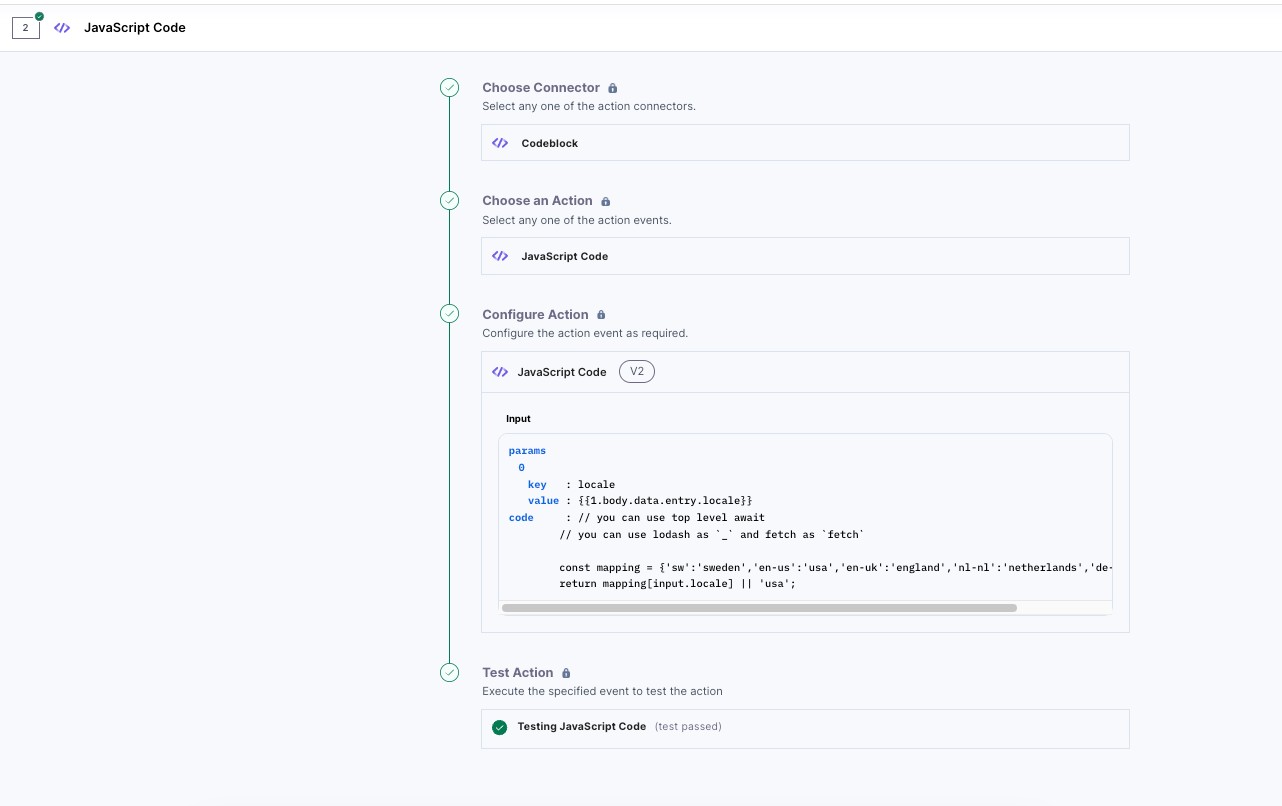Click the Configure Action code icon
Viewport: 1282px width, 806px height.
coord(500,372)
